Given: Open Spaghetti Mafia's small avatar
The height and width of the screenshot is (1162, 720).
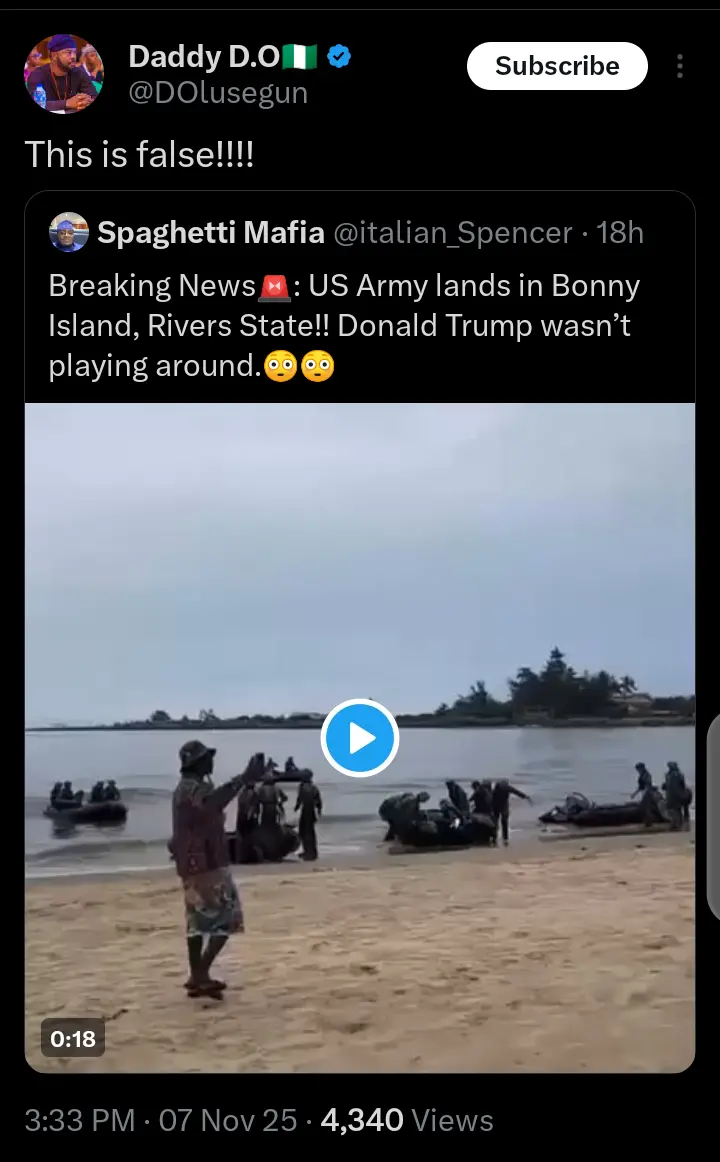Looking at the screenshot, I should [69, 233].
